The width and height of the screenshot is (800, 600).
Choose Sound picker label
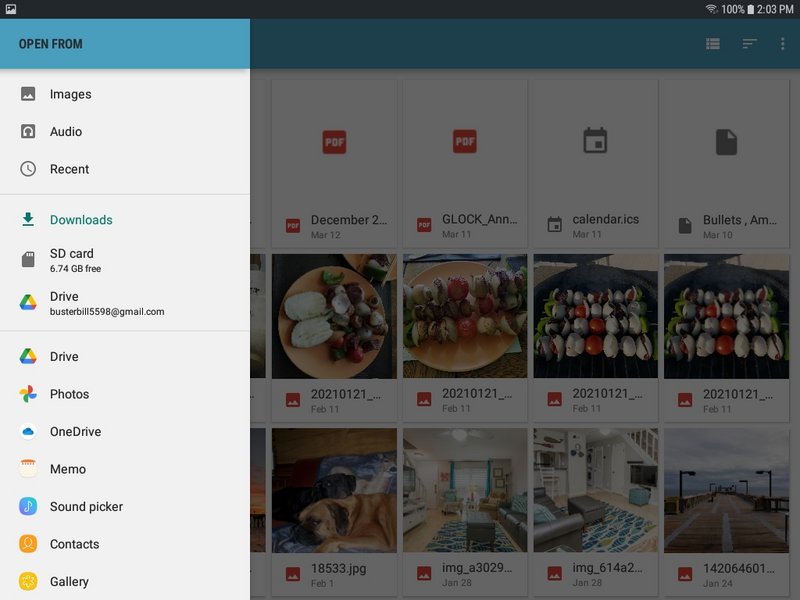click(86, 507)
